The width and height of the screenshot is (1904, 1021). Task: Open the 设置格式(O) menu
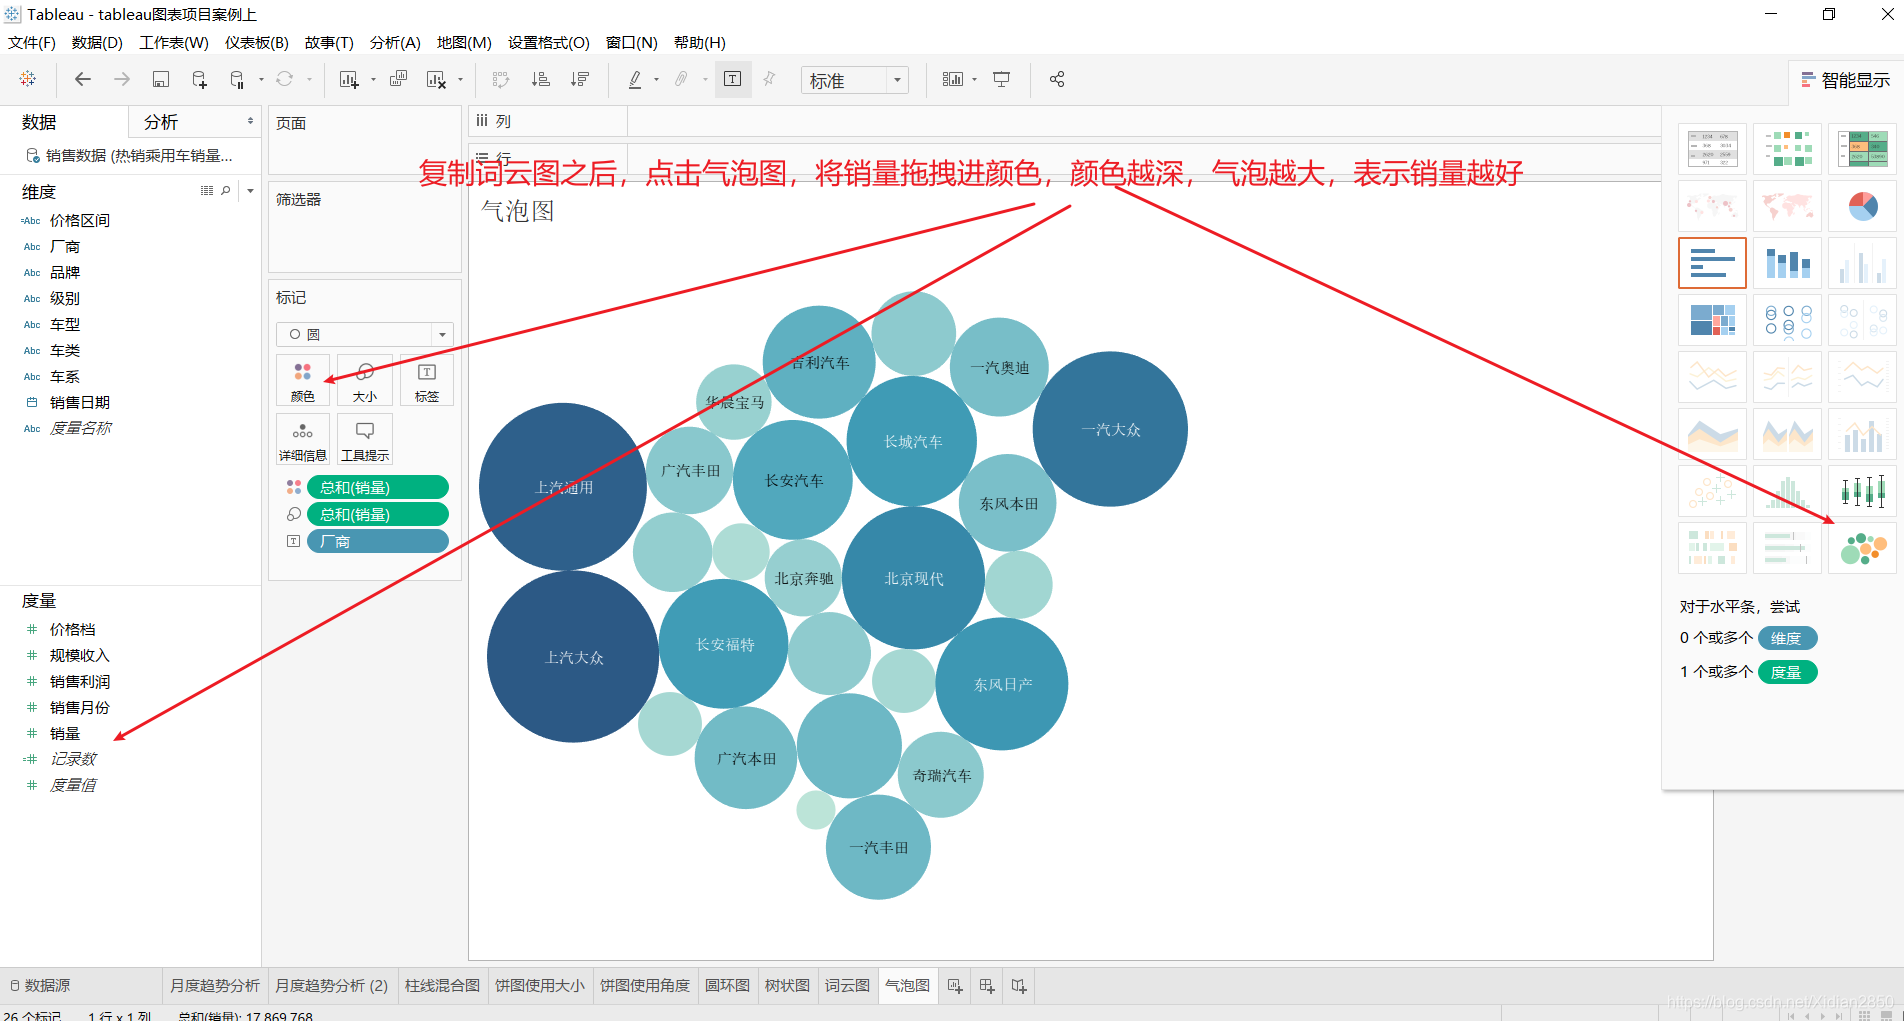[x=549, y=42]
